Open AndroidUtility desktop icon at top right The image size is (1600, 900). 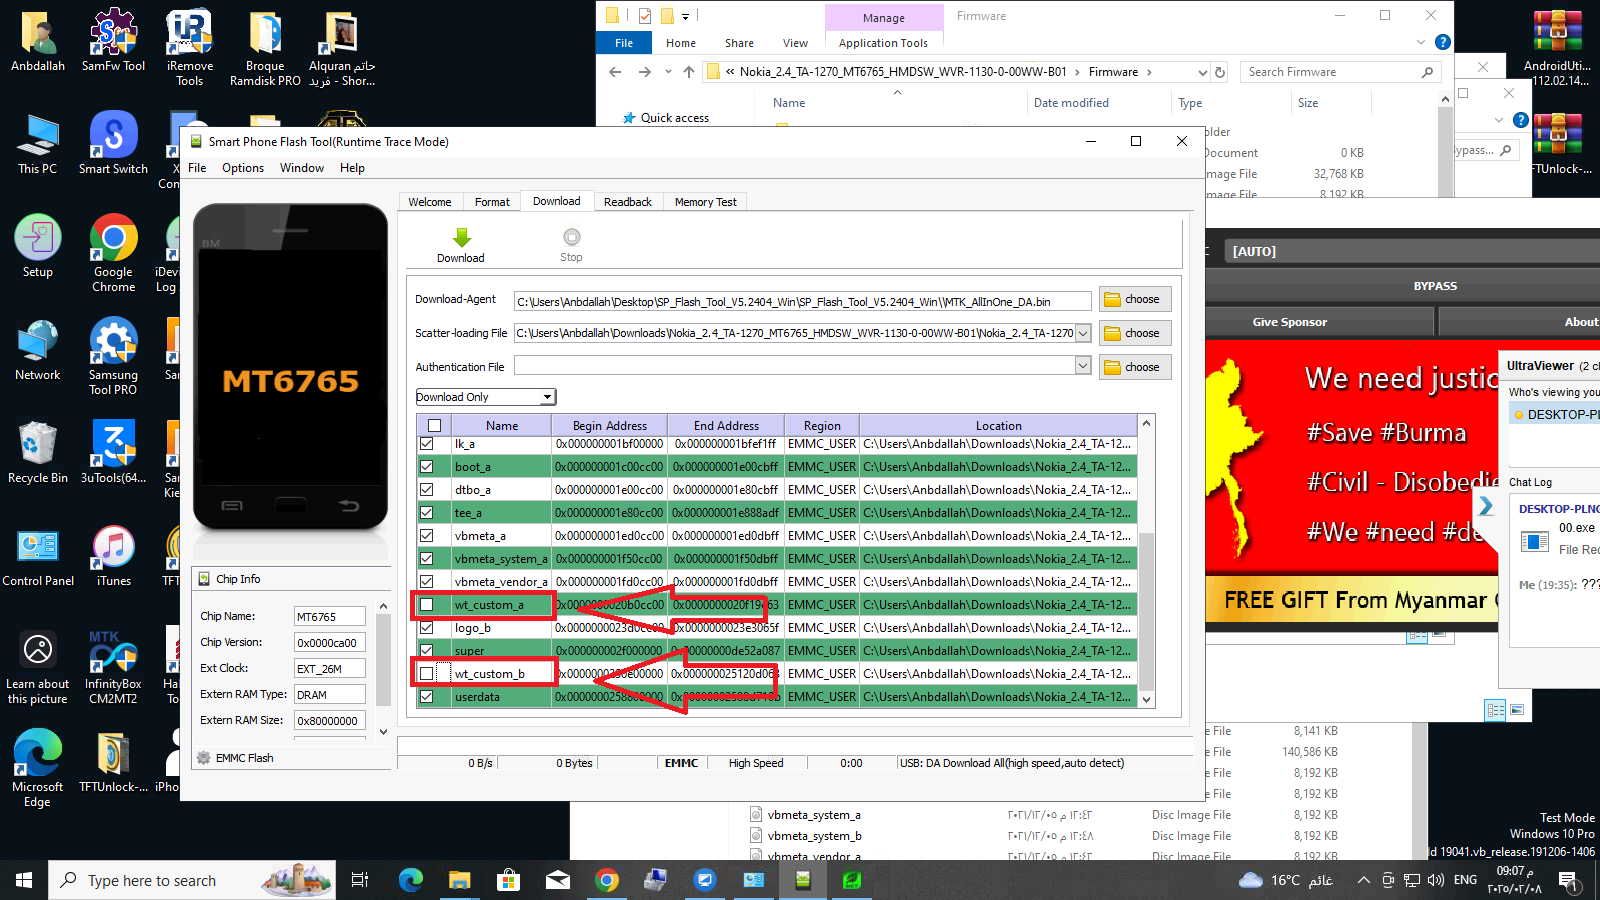1558,47
